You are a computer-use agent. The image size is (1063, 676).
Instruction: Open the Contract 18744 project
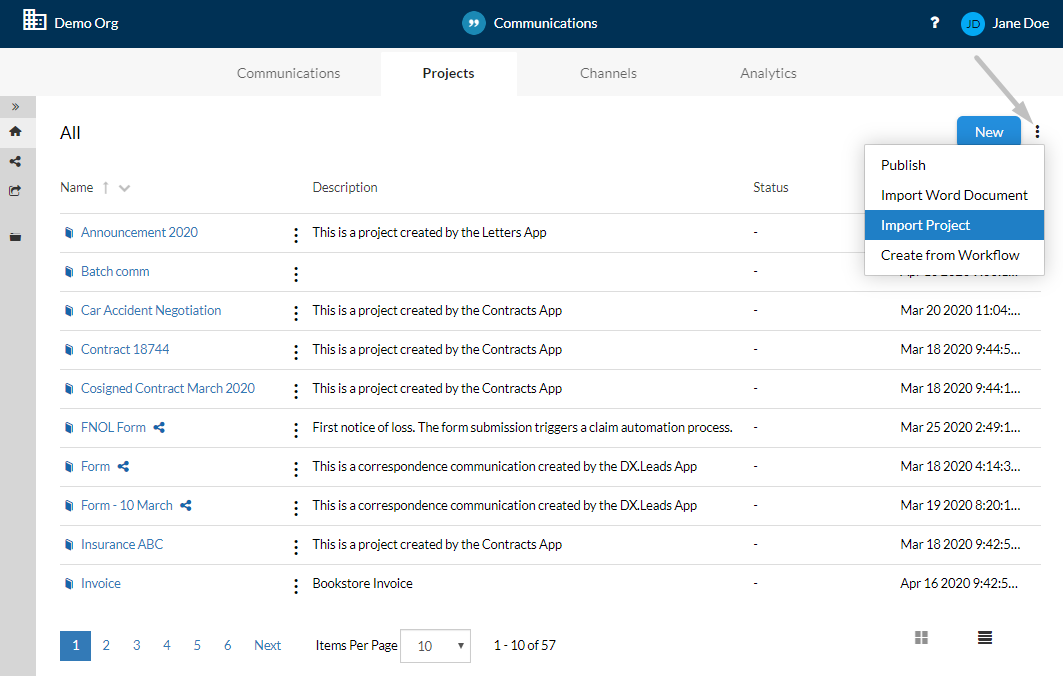(125, 349)
